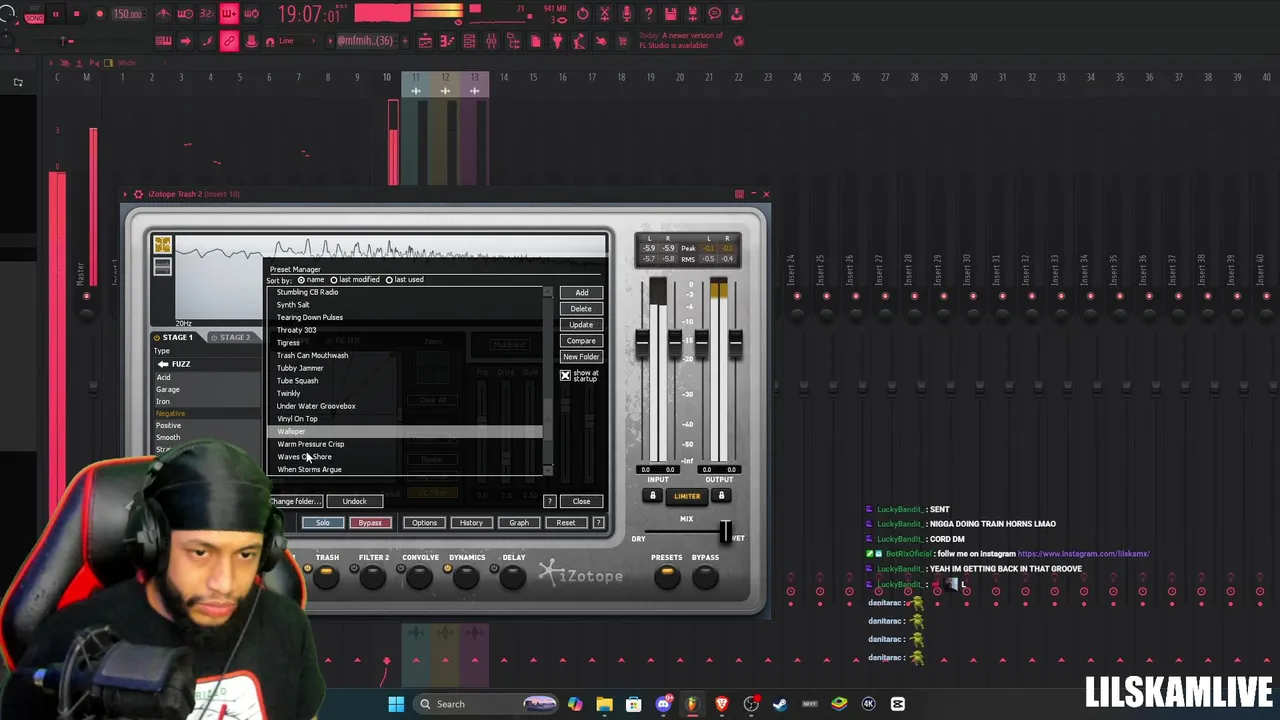1280x720 pixels.
Task: Click the Dry/Wet MIX slider handle
Action: click(x=725, y=532)
